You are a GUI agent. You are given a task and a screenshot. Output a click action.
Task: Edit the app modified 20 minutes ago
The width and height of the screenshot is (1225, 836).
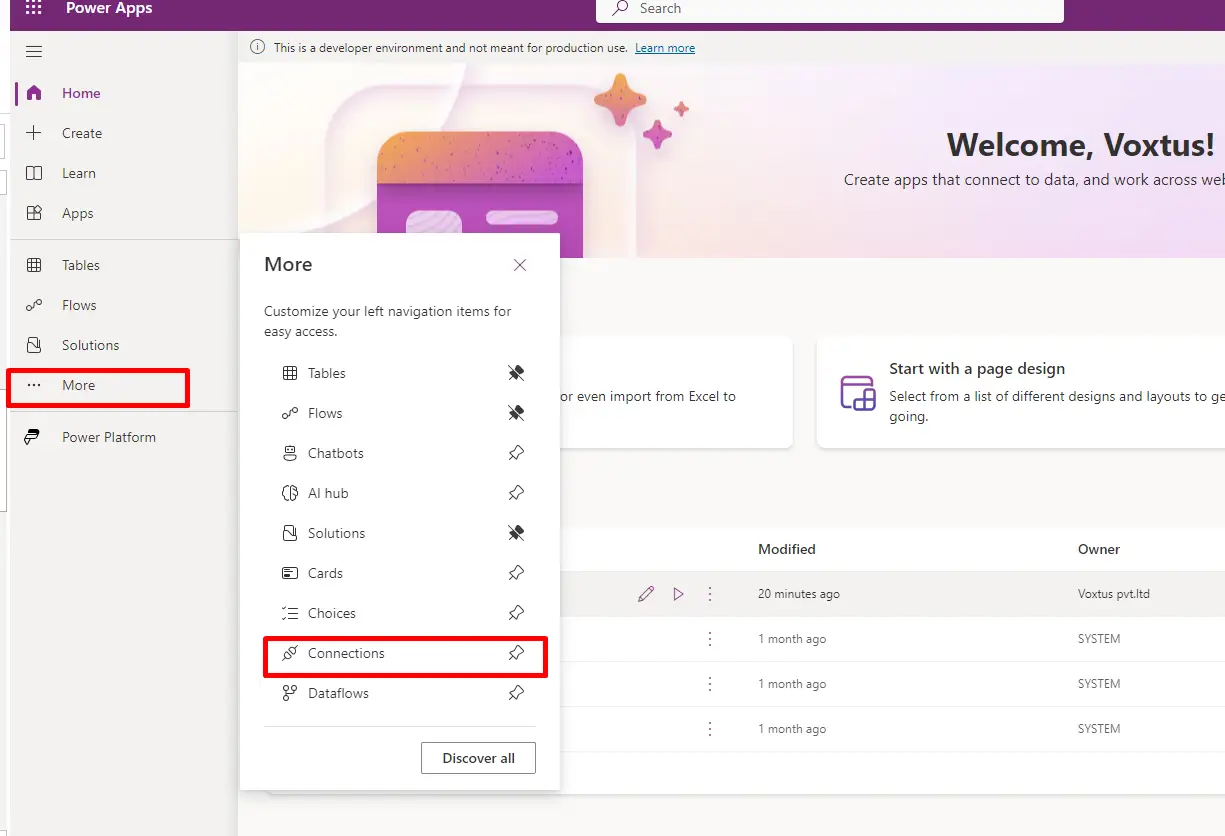[x=646, y=594]
